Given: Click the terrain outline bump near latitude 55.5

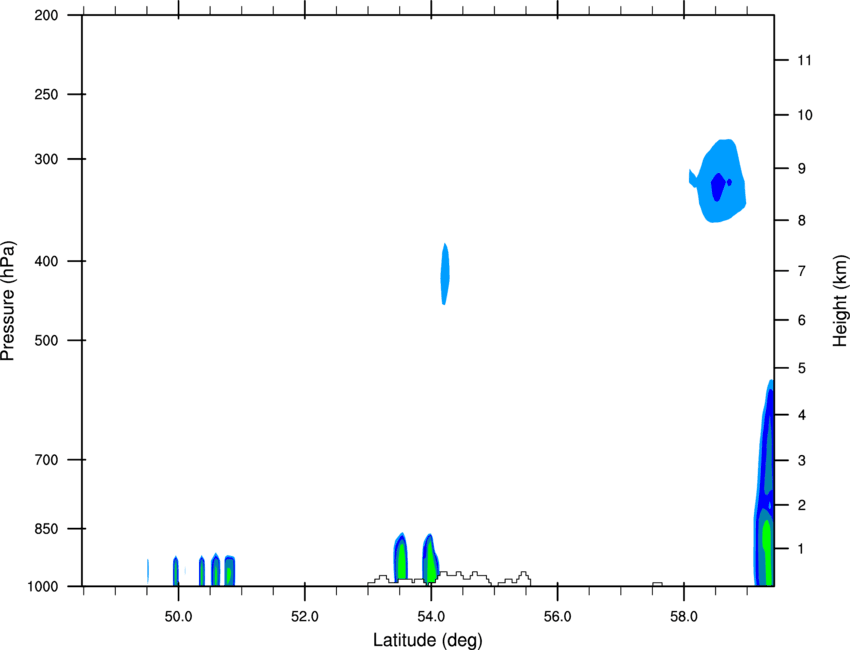Looking at the screenshot, I should 524,577.
